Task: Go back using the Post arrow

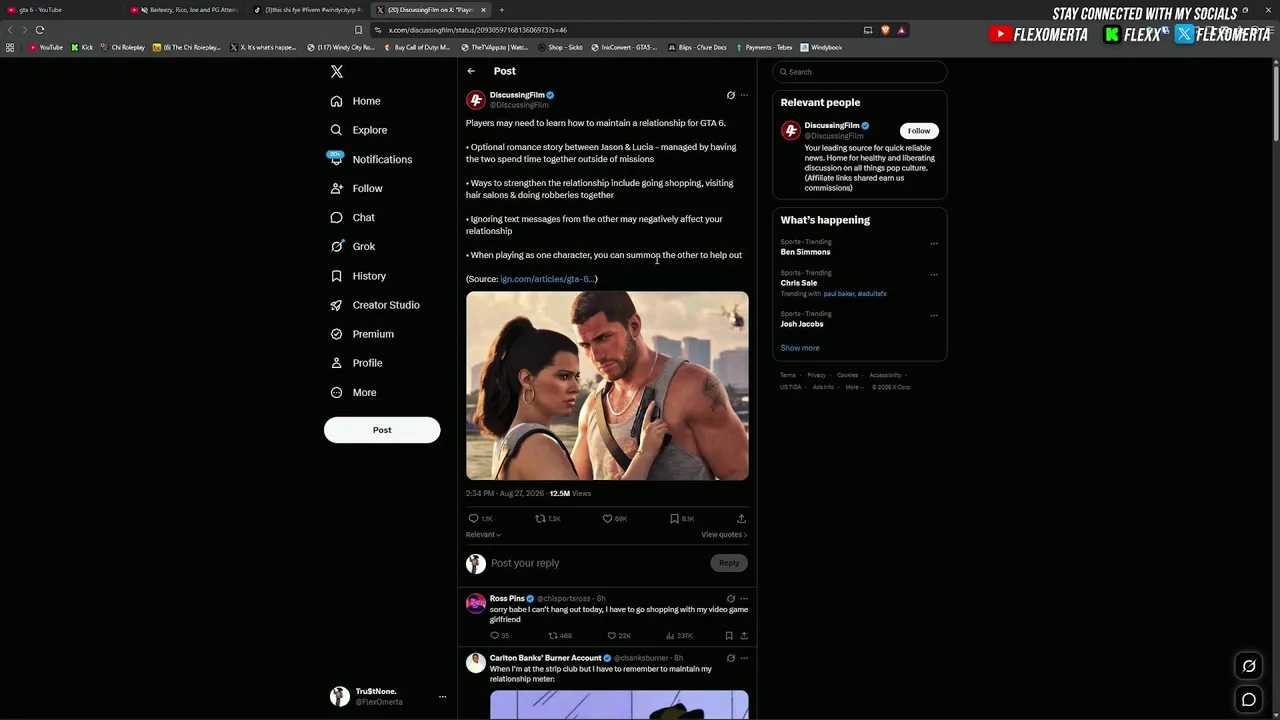Action: 471,71
